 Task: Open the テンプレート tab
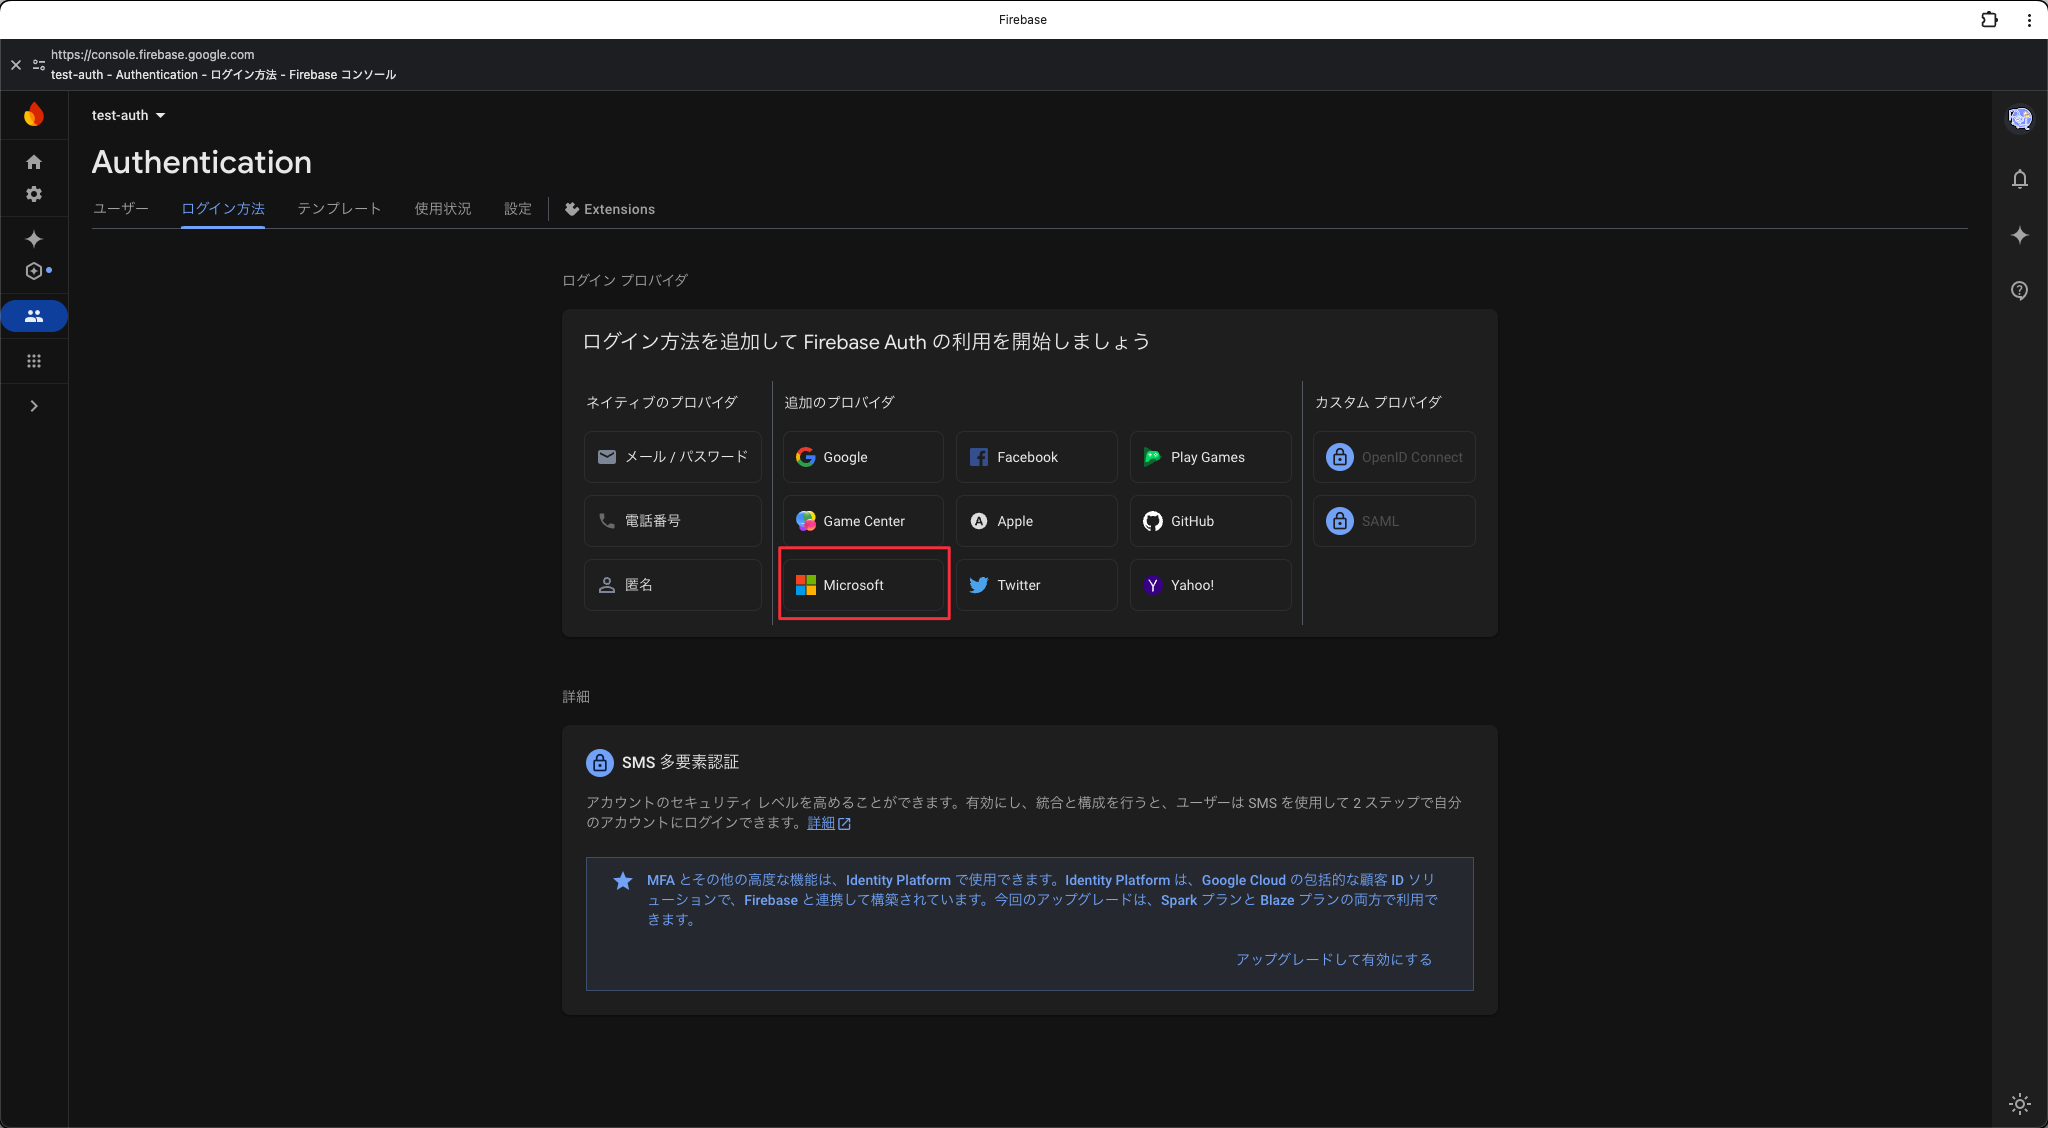[339, 209]
